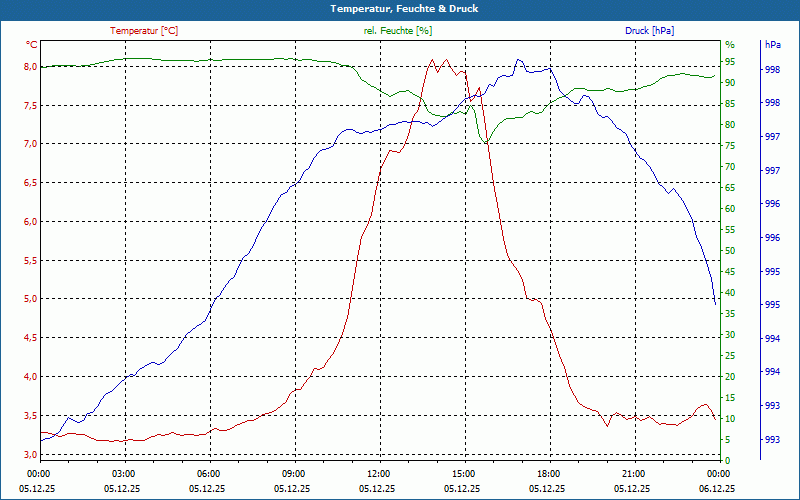Click the '8,0' temperature axis value

pyautogui.click(x=31, y=67)
